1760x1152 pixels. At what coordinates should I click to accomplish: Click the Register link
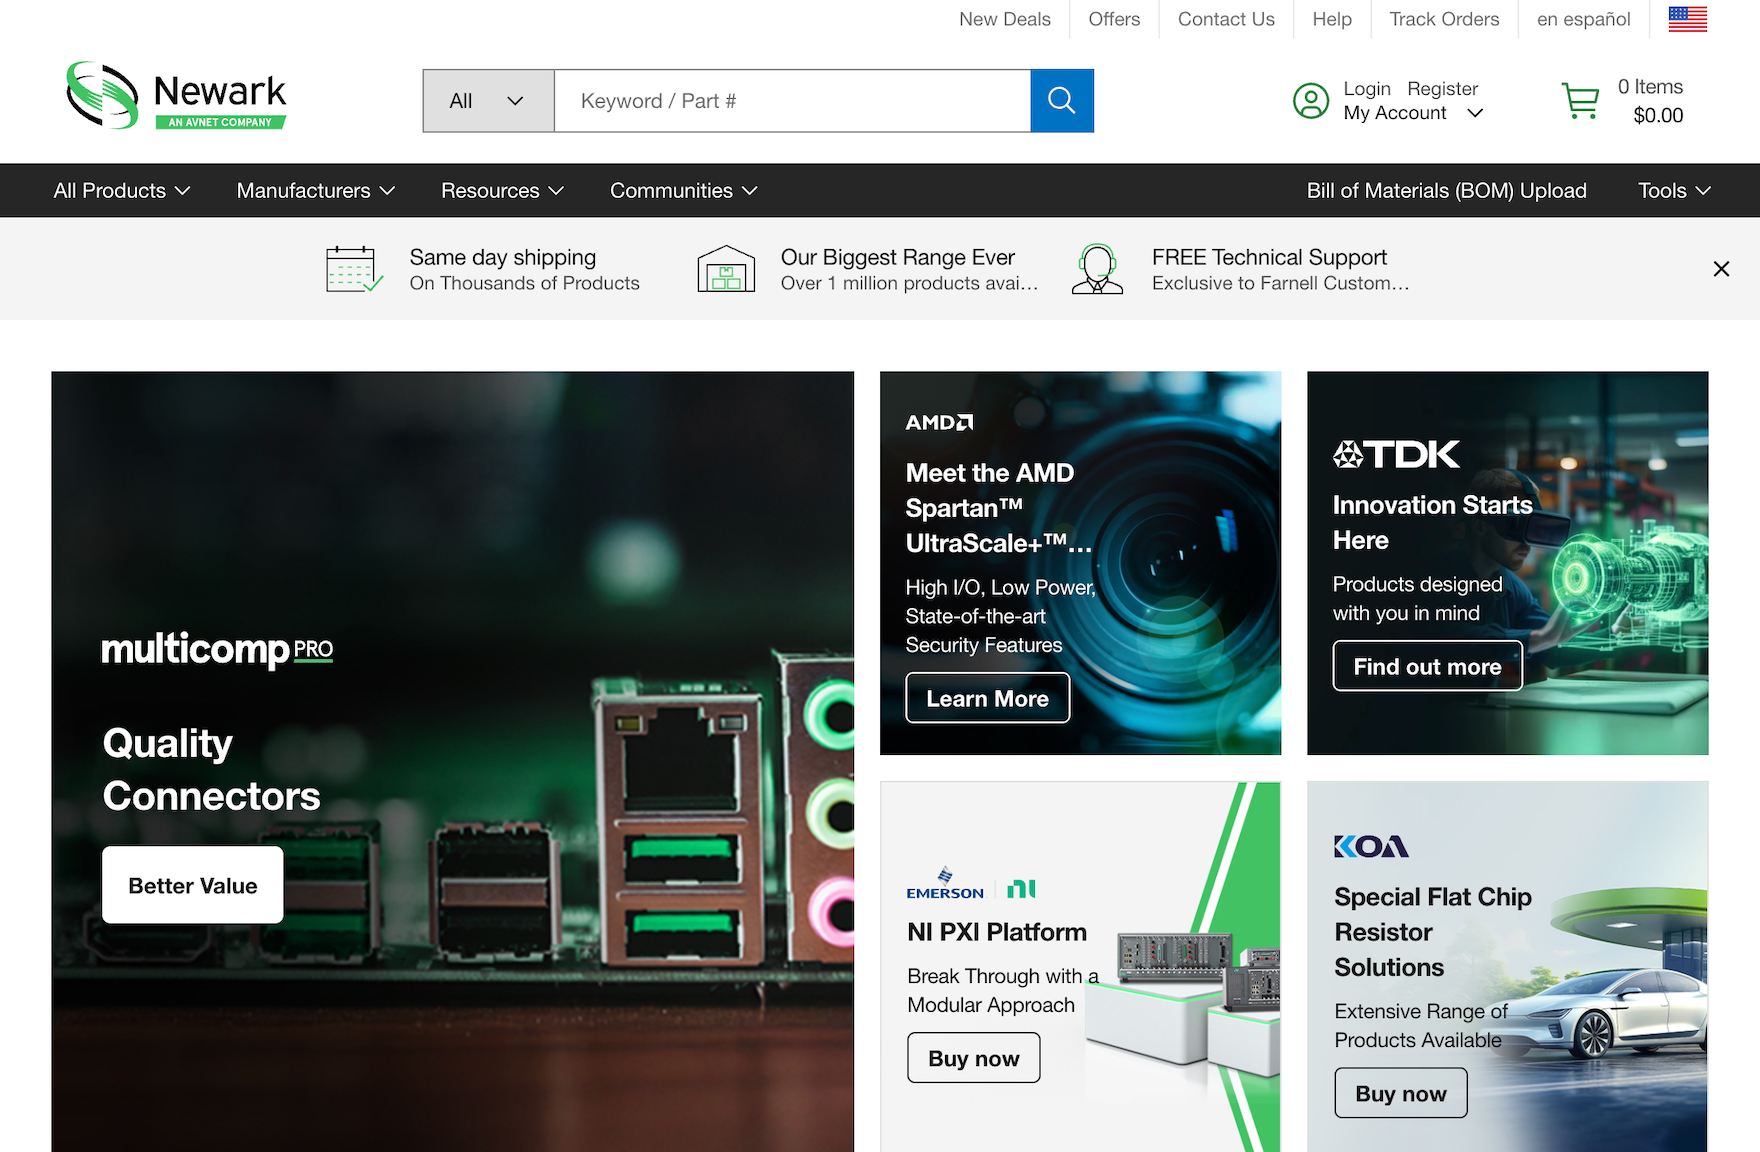pos(1442,89)
